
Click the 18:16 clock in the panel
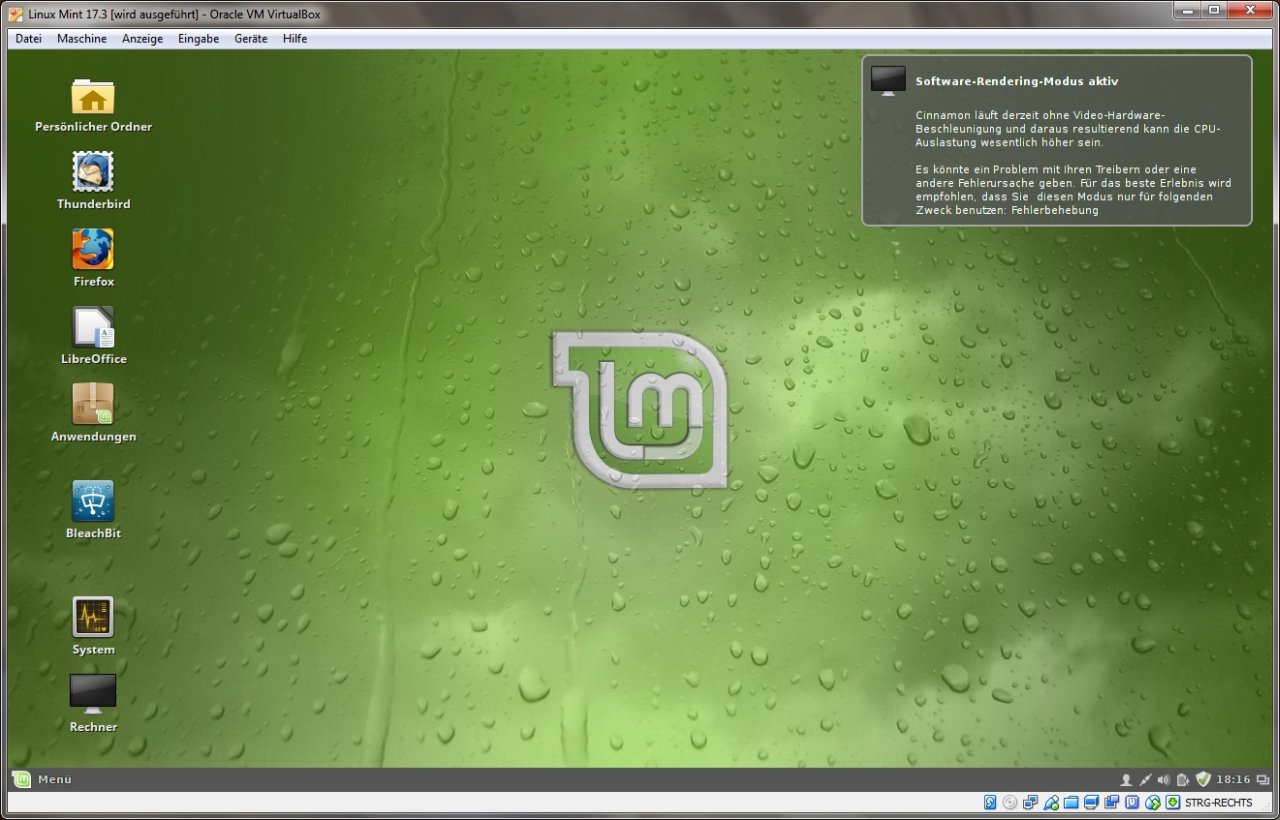click(1233, 779)
